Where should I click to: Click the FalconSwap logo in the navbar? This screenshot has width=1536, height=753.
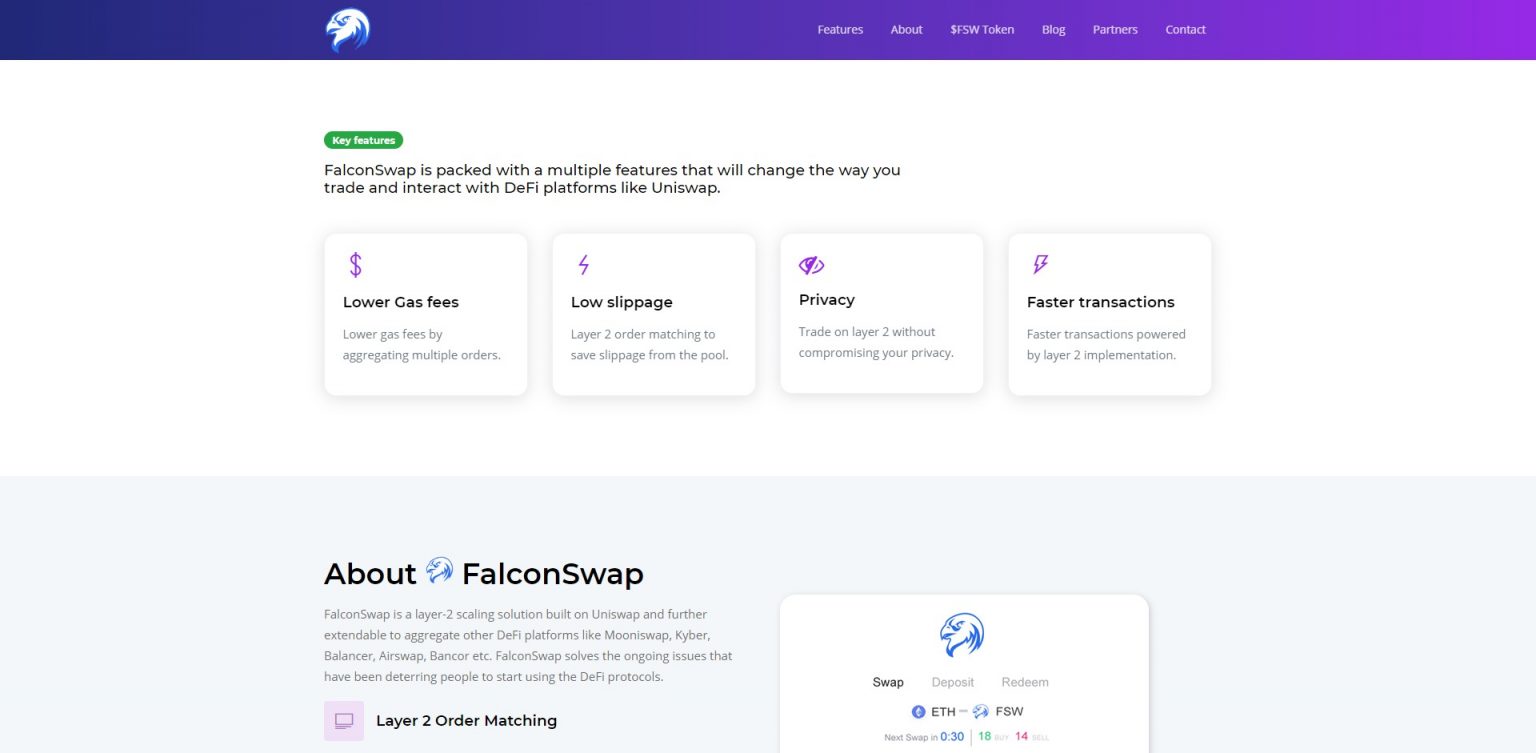[347, 29]
